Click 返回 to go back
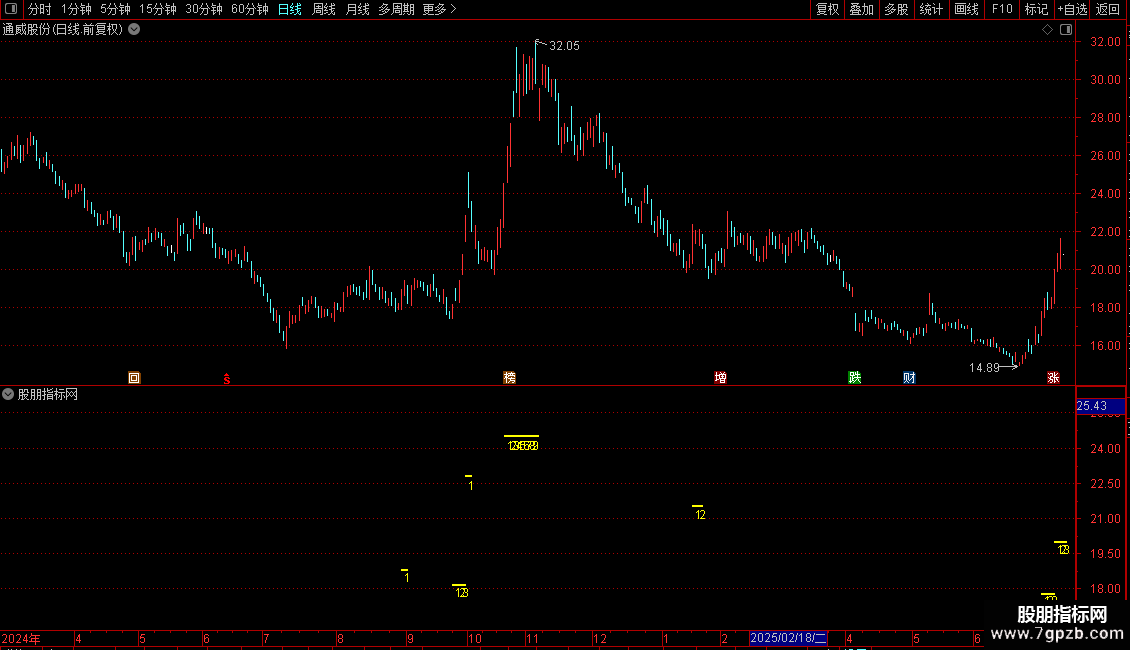The width and height of the screenshot is (1130, 650). pyautogui.click(x=1108, y=9)
